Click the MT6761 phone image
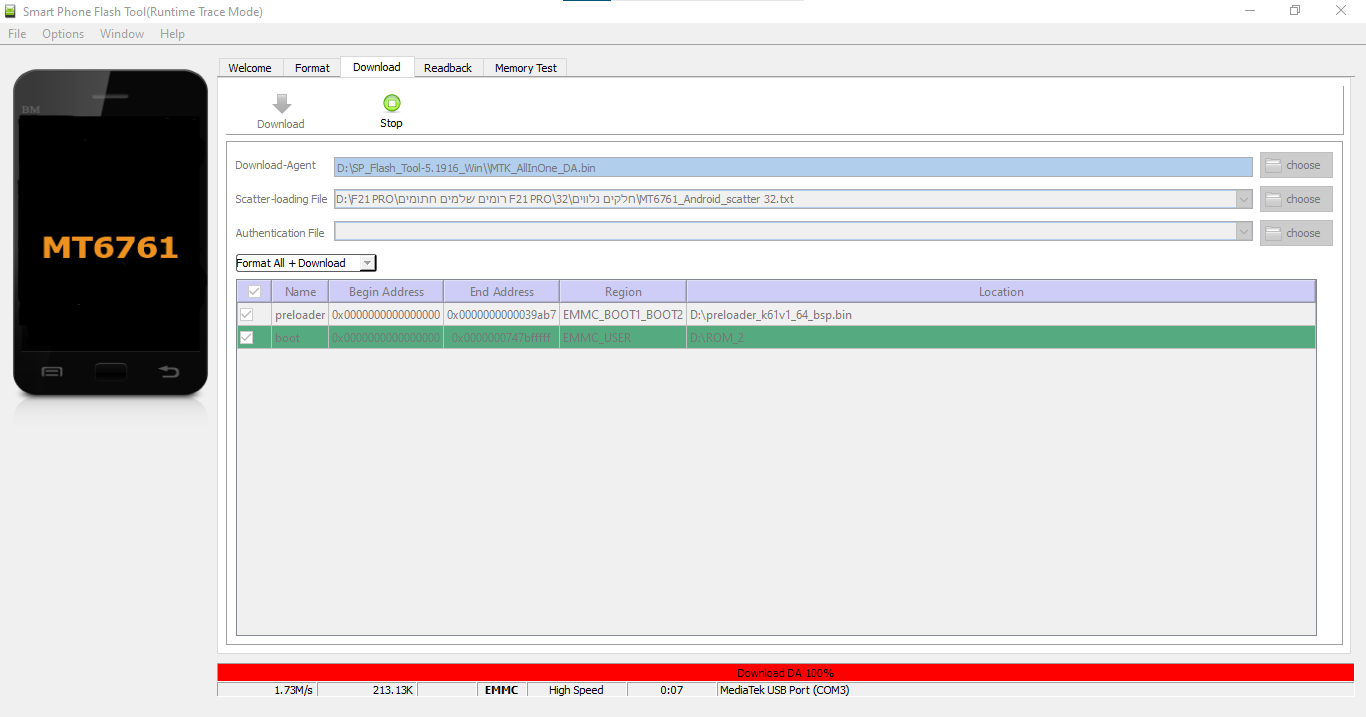This screenshot has height=717, width=1366. 110,232
